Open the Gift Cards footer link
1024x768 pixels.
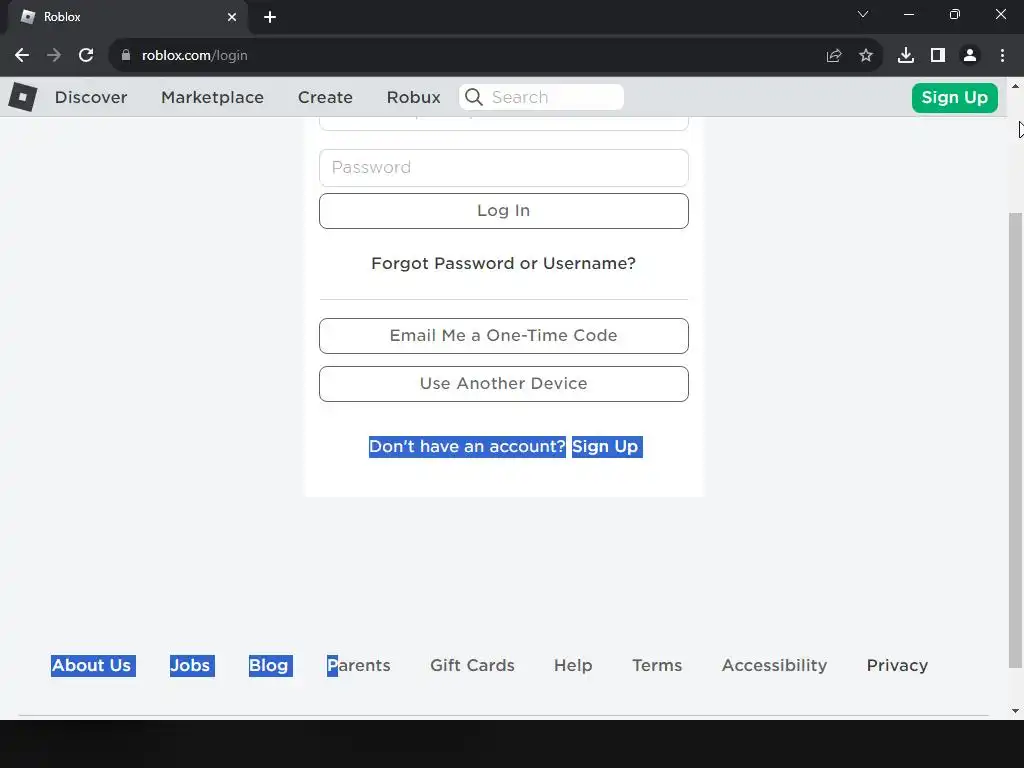[x=472, y=665]
